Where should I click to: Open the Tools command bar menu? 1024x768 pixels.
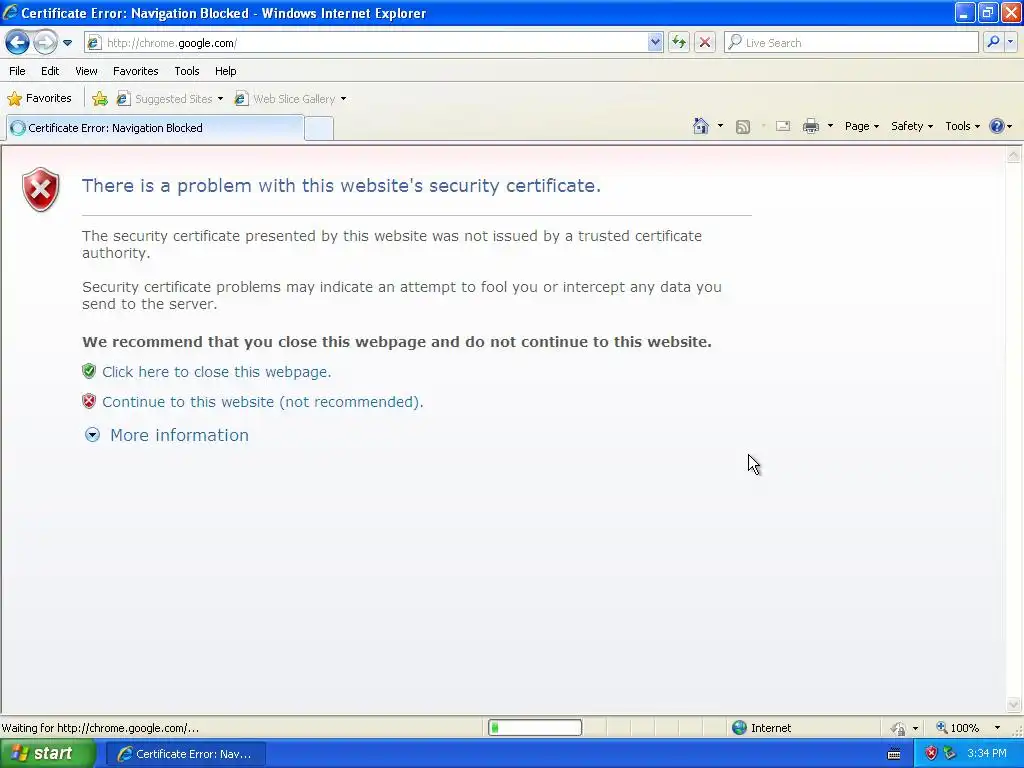(962, 126)
